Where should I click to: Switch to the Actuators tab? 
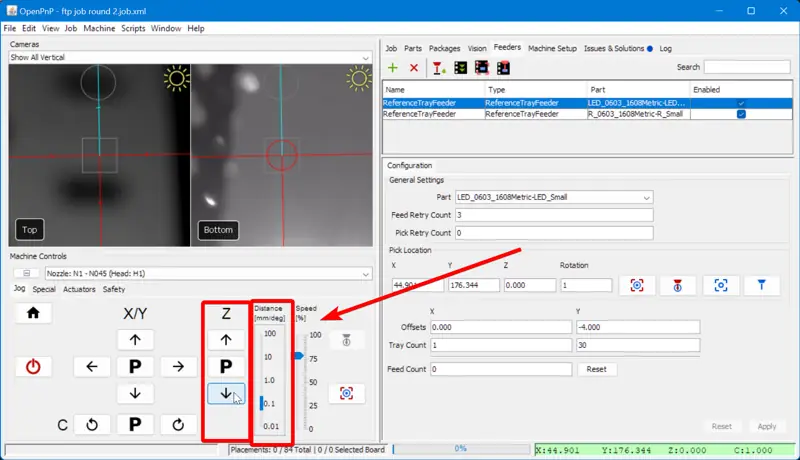point(79,289)
